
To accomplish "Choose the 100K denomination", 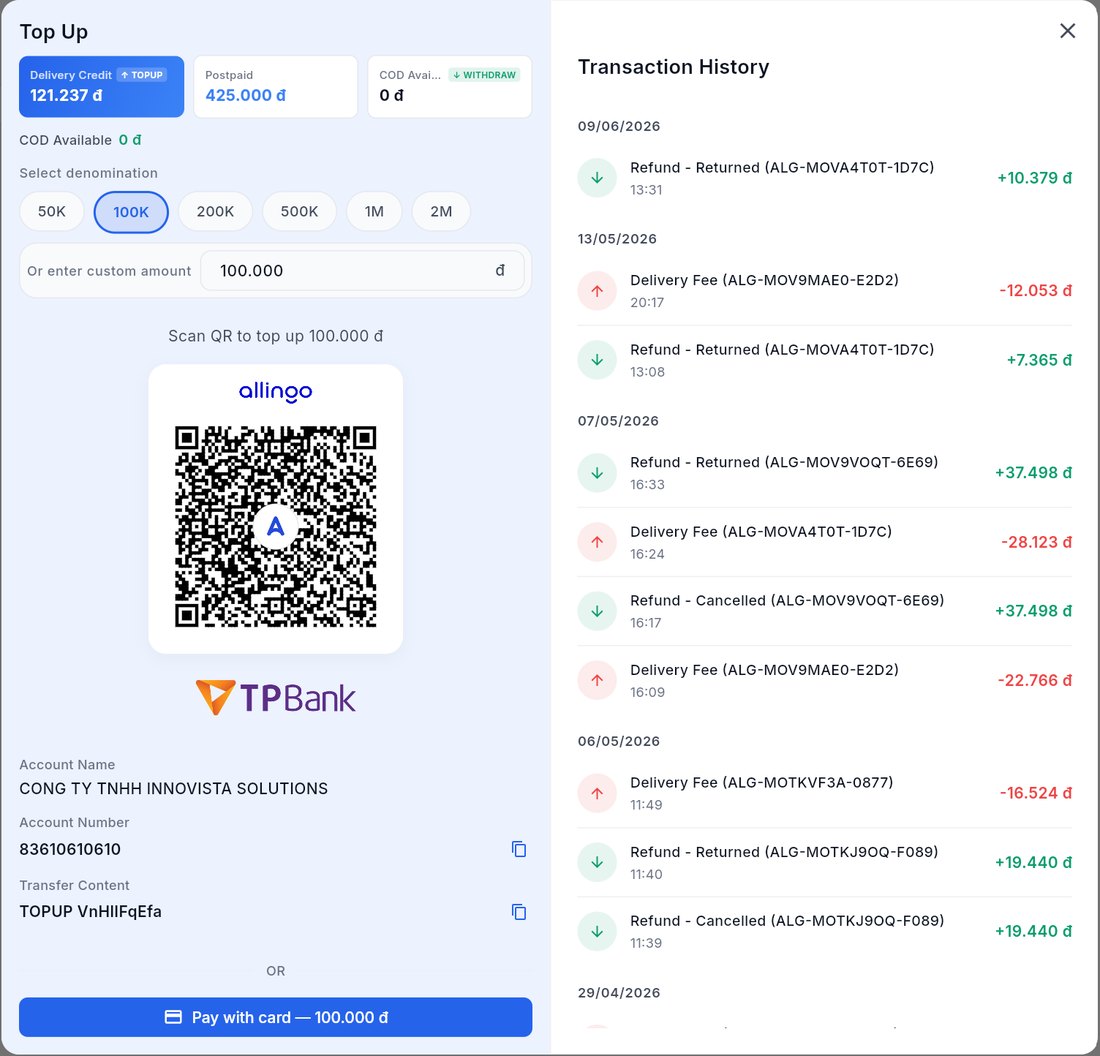I will pos(131,212).
